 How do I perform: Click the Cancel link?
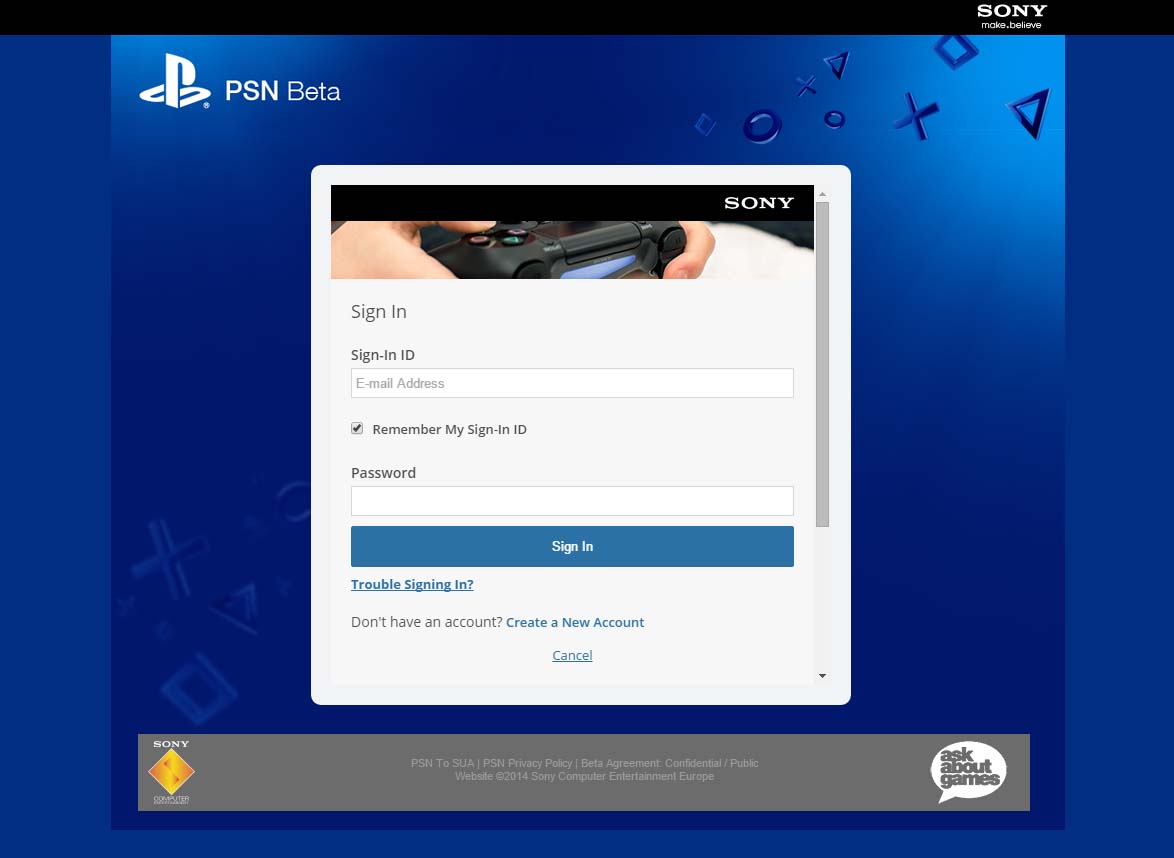(x=572, y=655)
